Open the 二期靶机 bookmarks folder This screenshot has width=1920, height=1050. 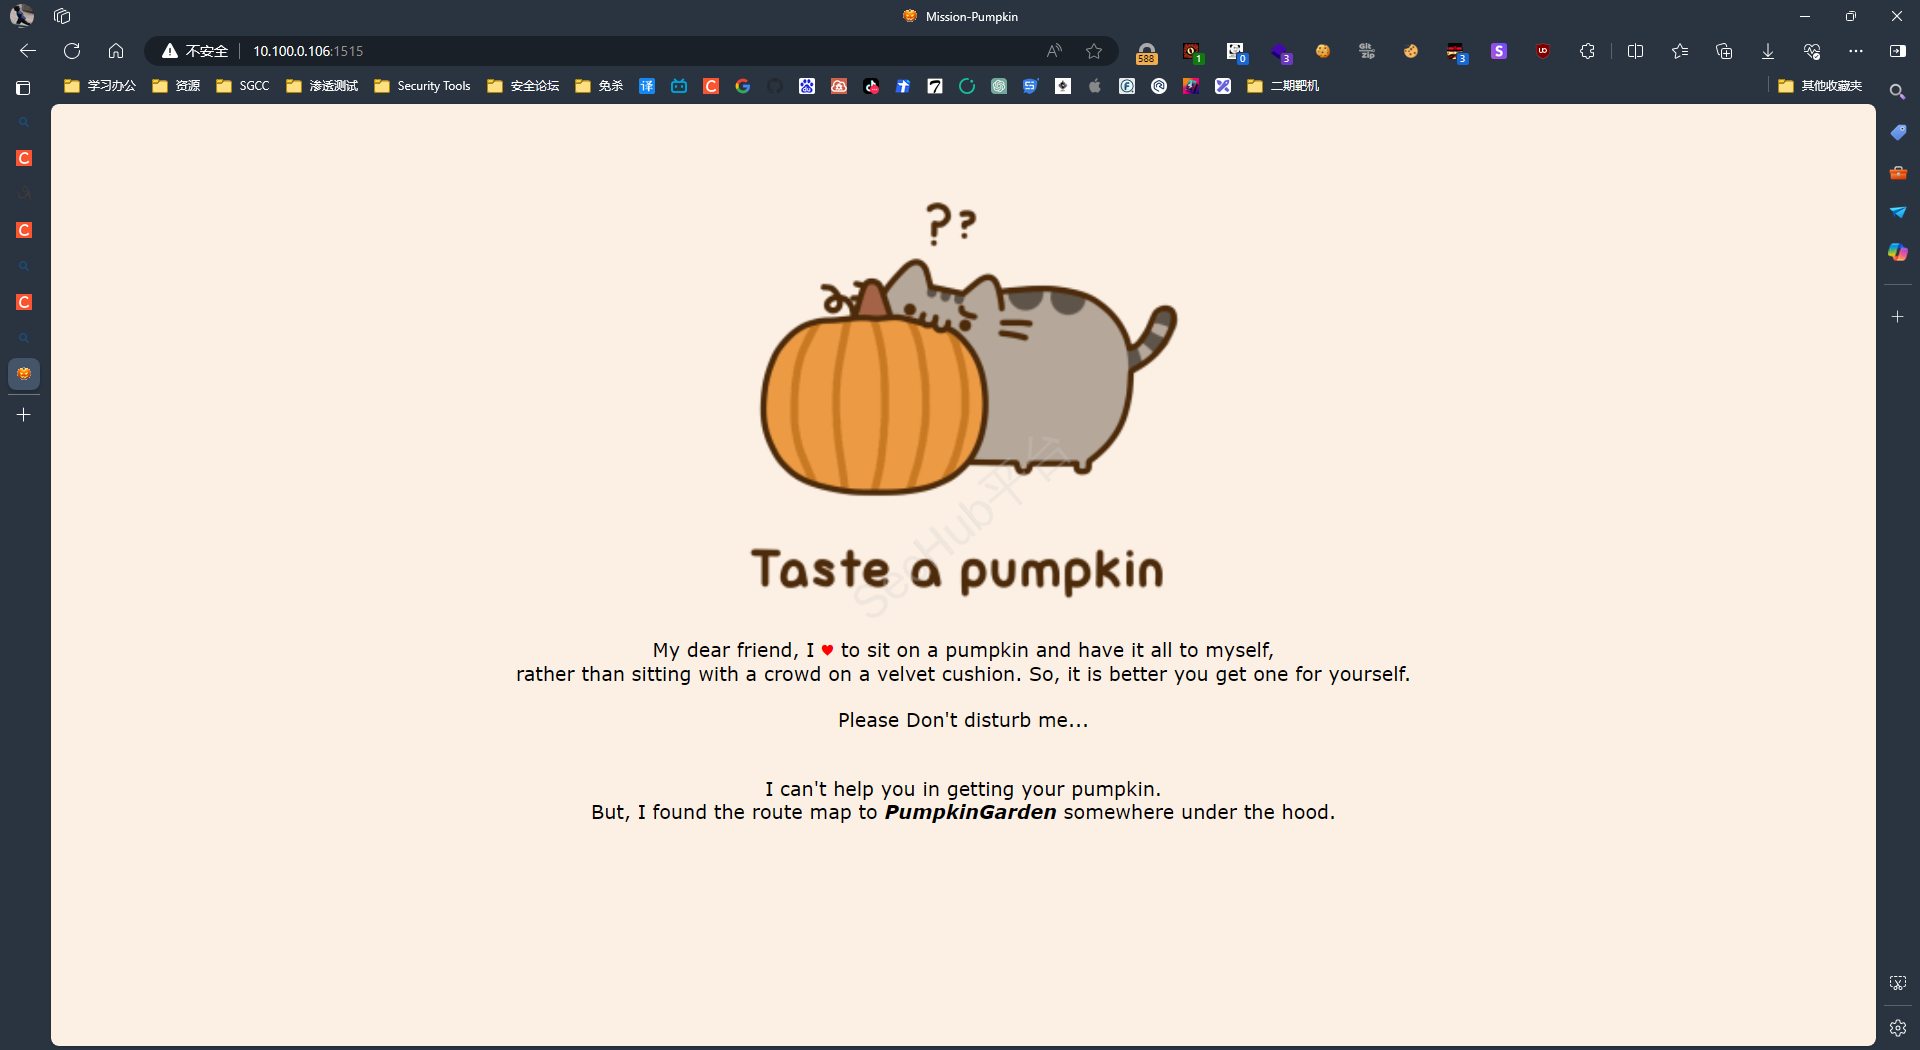[x=1283, y=86]
